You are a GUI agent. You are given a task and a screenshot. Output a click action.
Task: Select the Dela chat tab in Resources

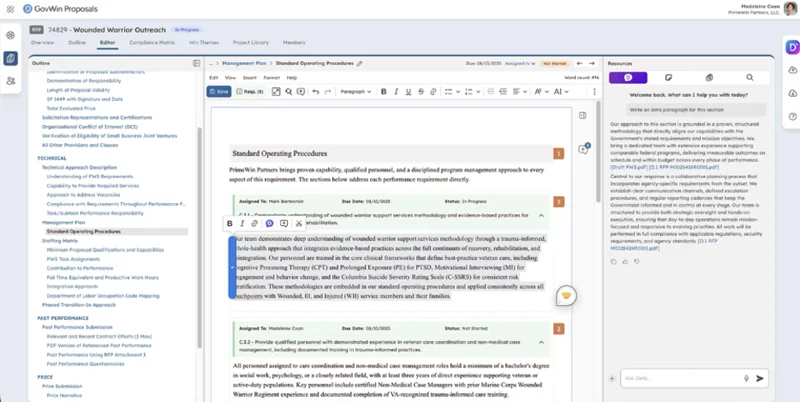[628, 78]
